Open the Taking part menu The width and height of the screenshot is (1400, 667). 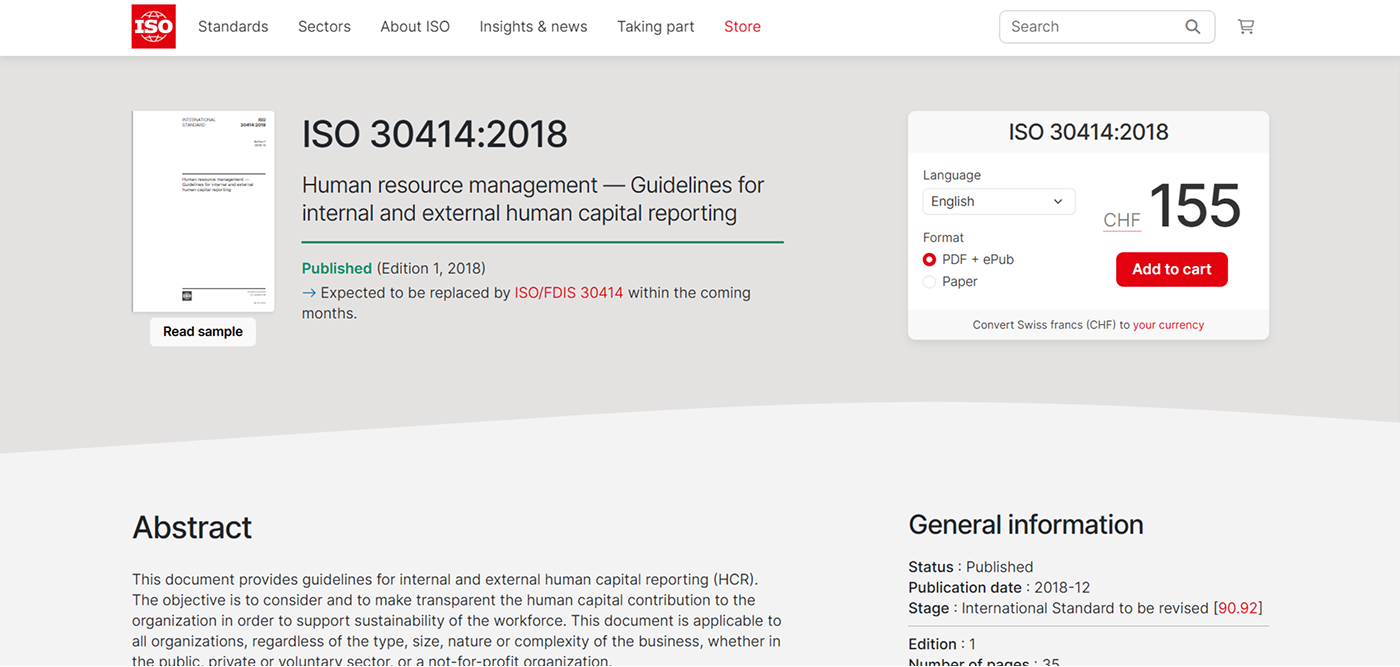coord(655,27)
